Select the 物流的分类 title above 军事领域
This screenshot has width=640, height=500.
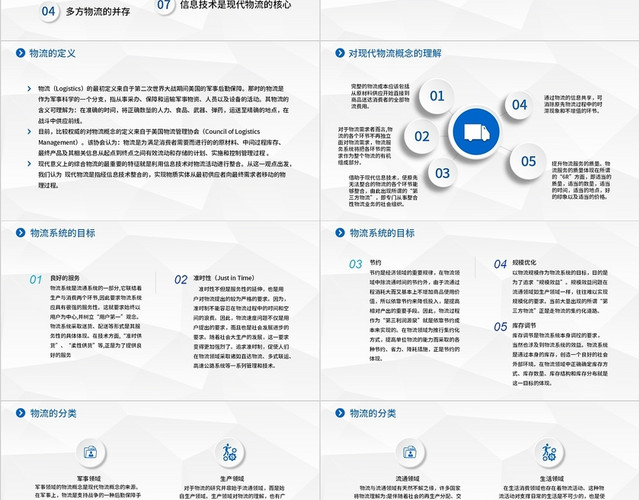[53, 413]
